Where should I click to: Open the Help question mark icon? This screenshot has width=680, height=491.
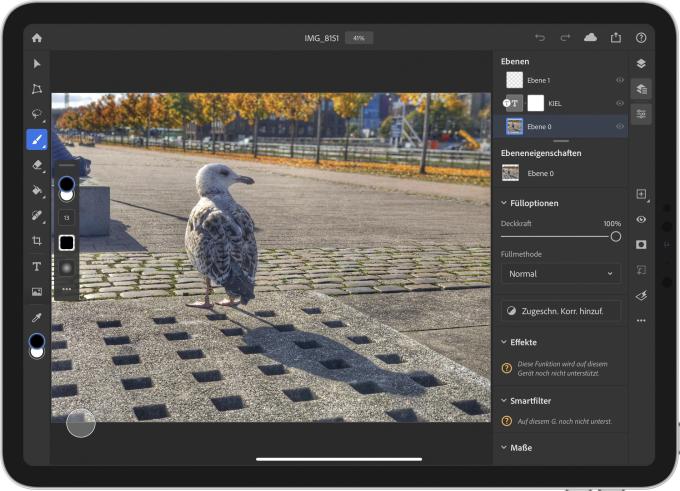click(641, 38)
